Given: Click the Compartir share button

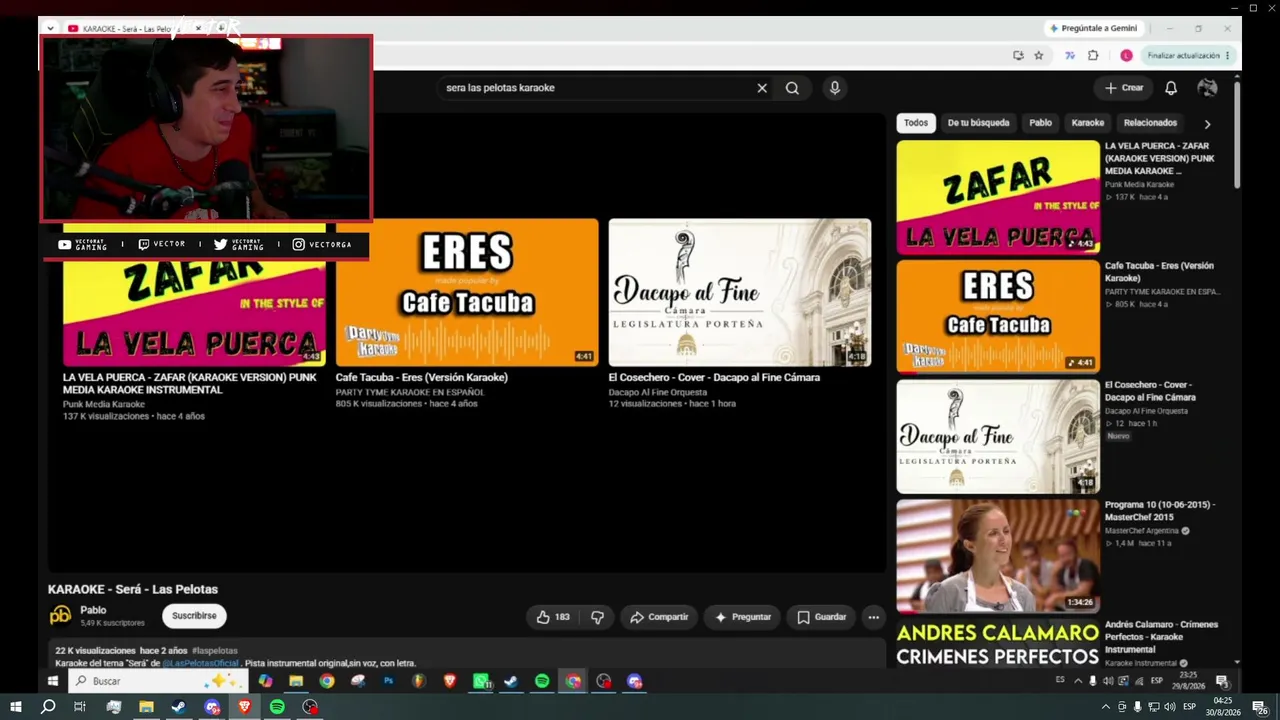Looking at the screenshot, I should (659, 617).
